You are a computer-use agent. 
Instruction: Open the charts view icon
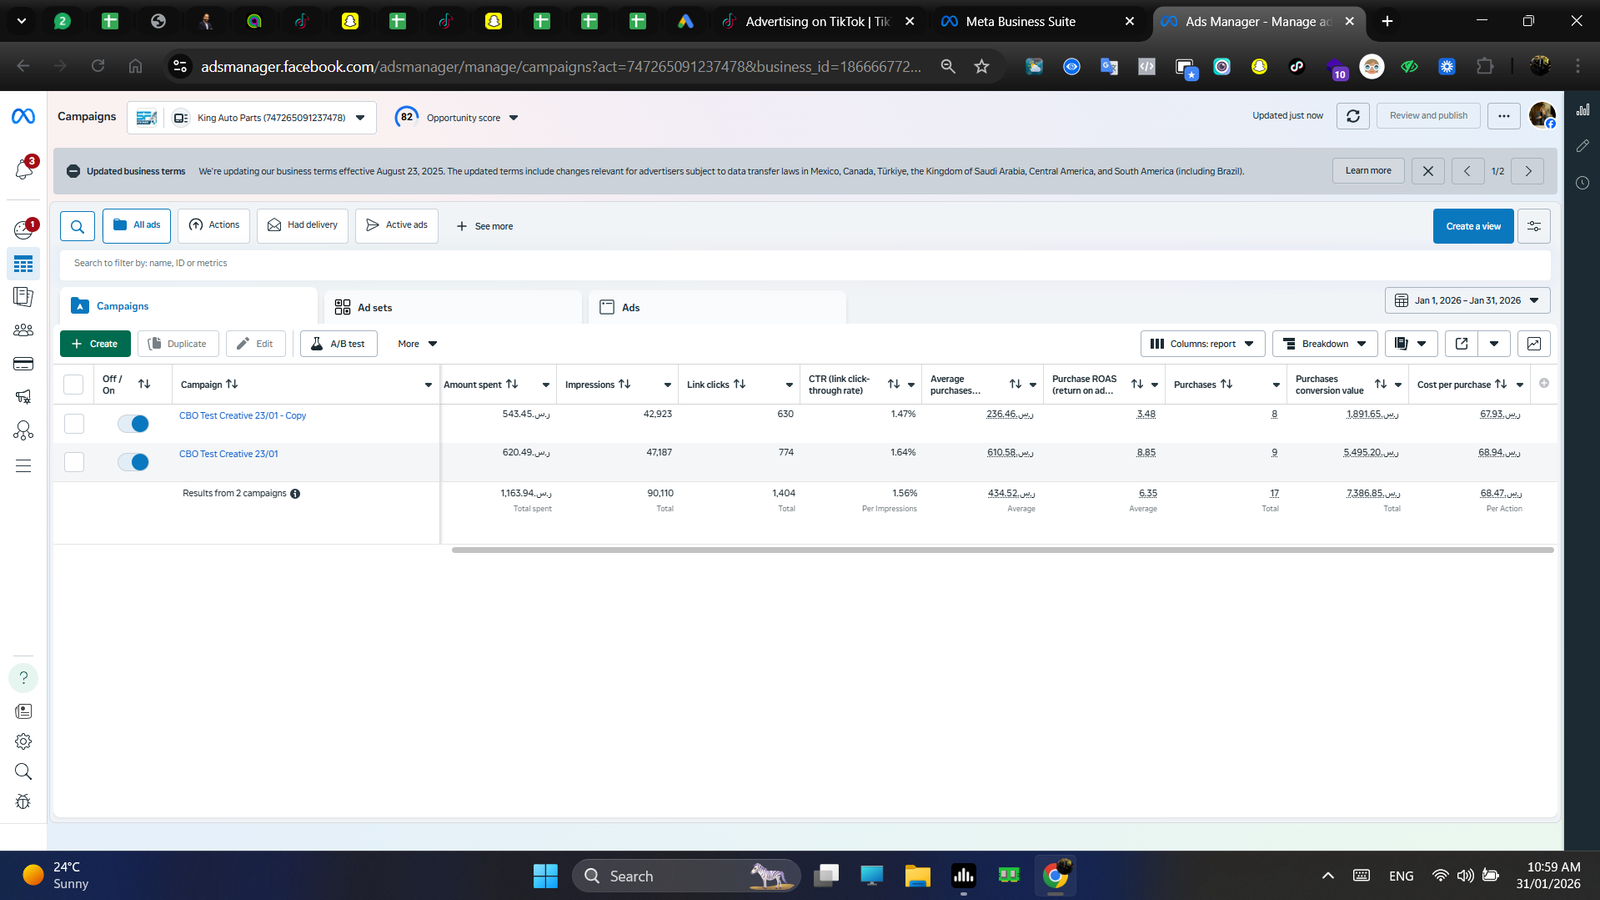[1534, 344]
